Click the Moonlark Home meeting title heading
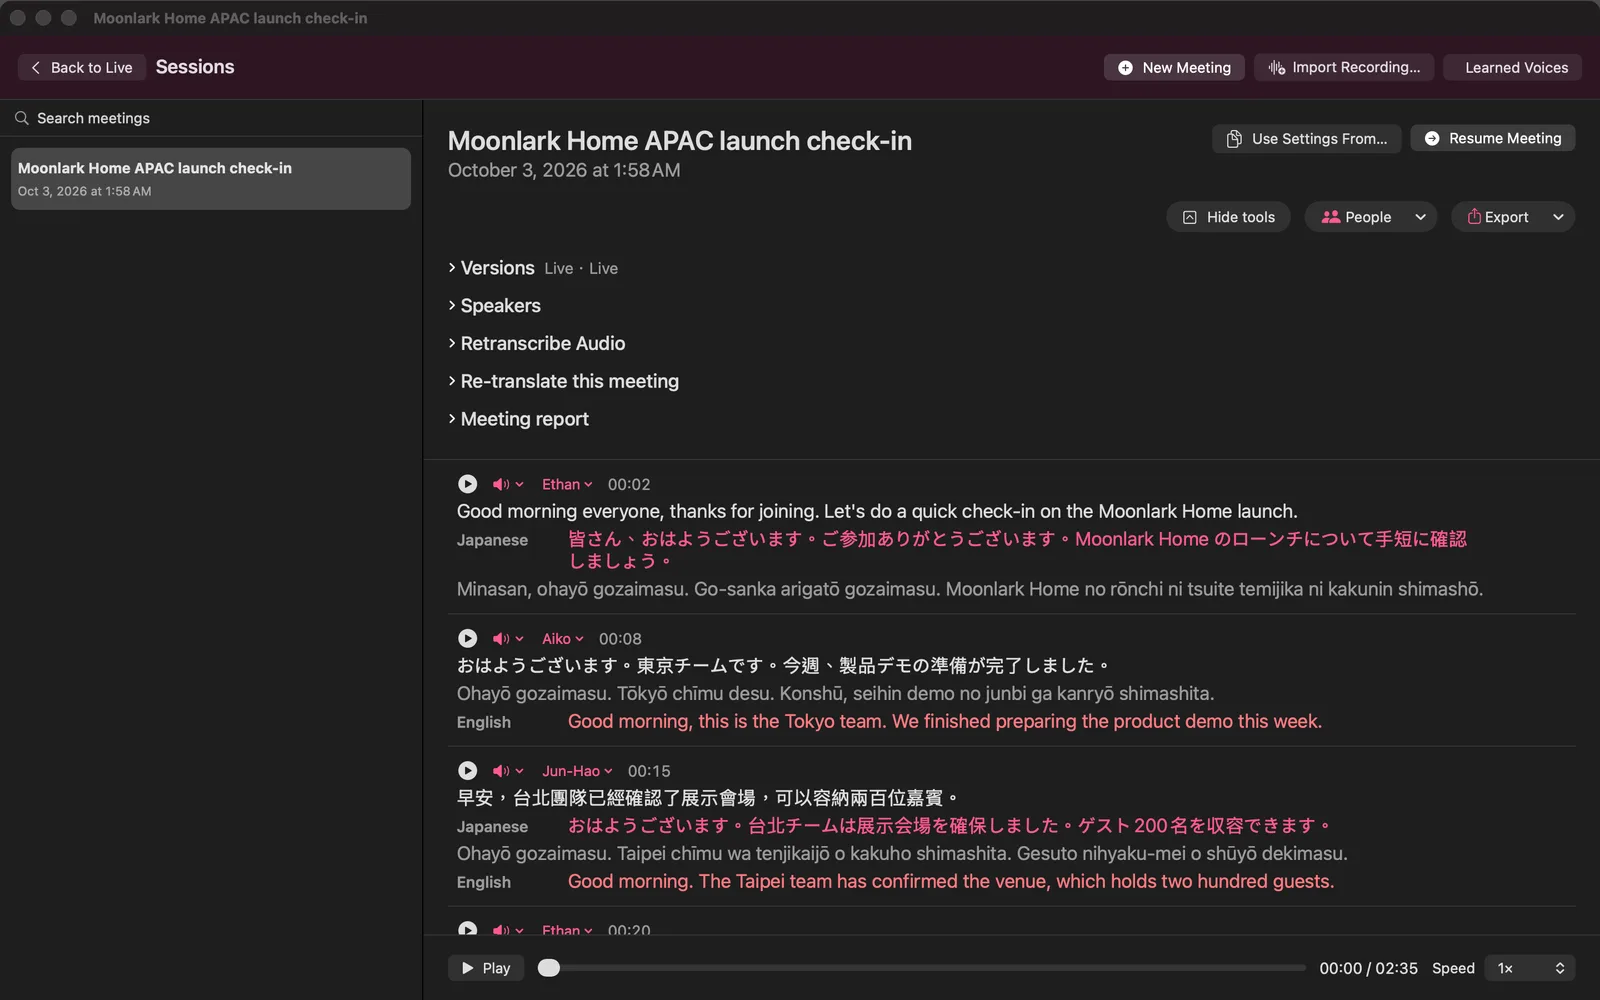The height and width of the screenshot is (1000, 1600). (x=680, y=141)
